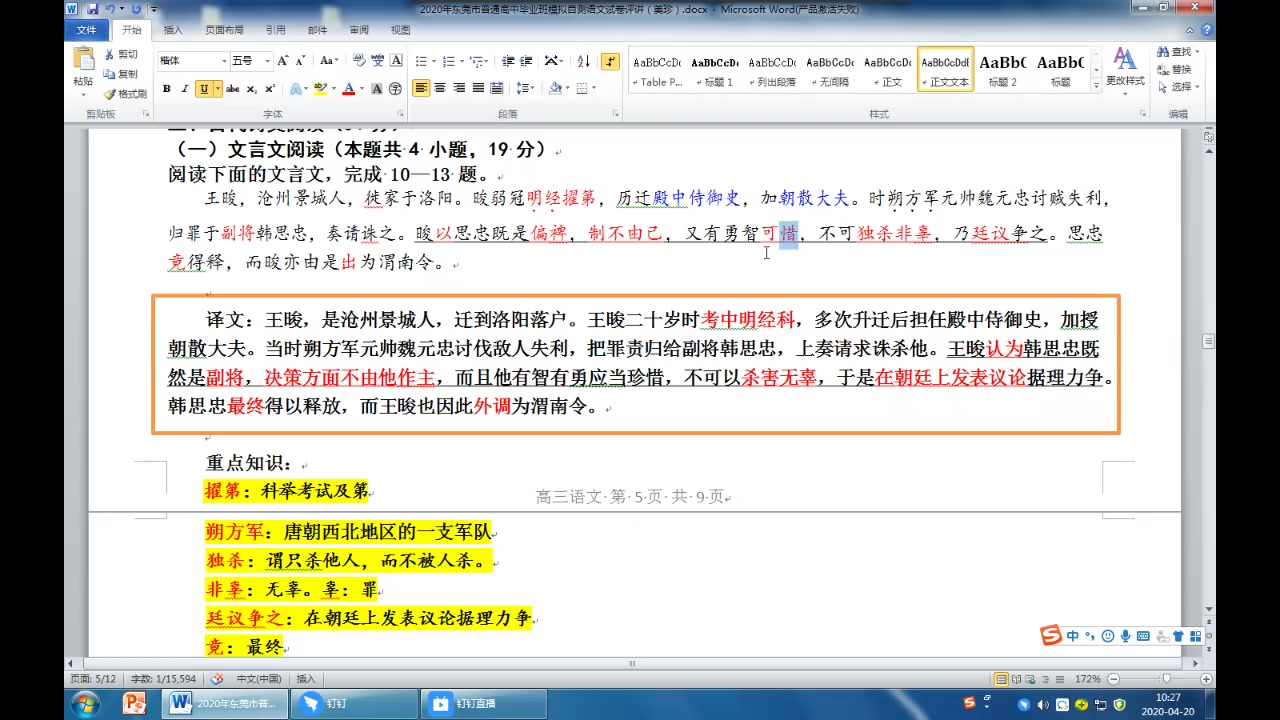Screen dimensions: 1280x720
Task: Click the zoom out minus button
Action: (x=1114, y=679)
